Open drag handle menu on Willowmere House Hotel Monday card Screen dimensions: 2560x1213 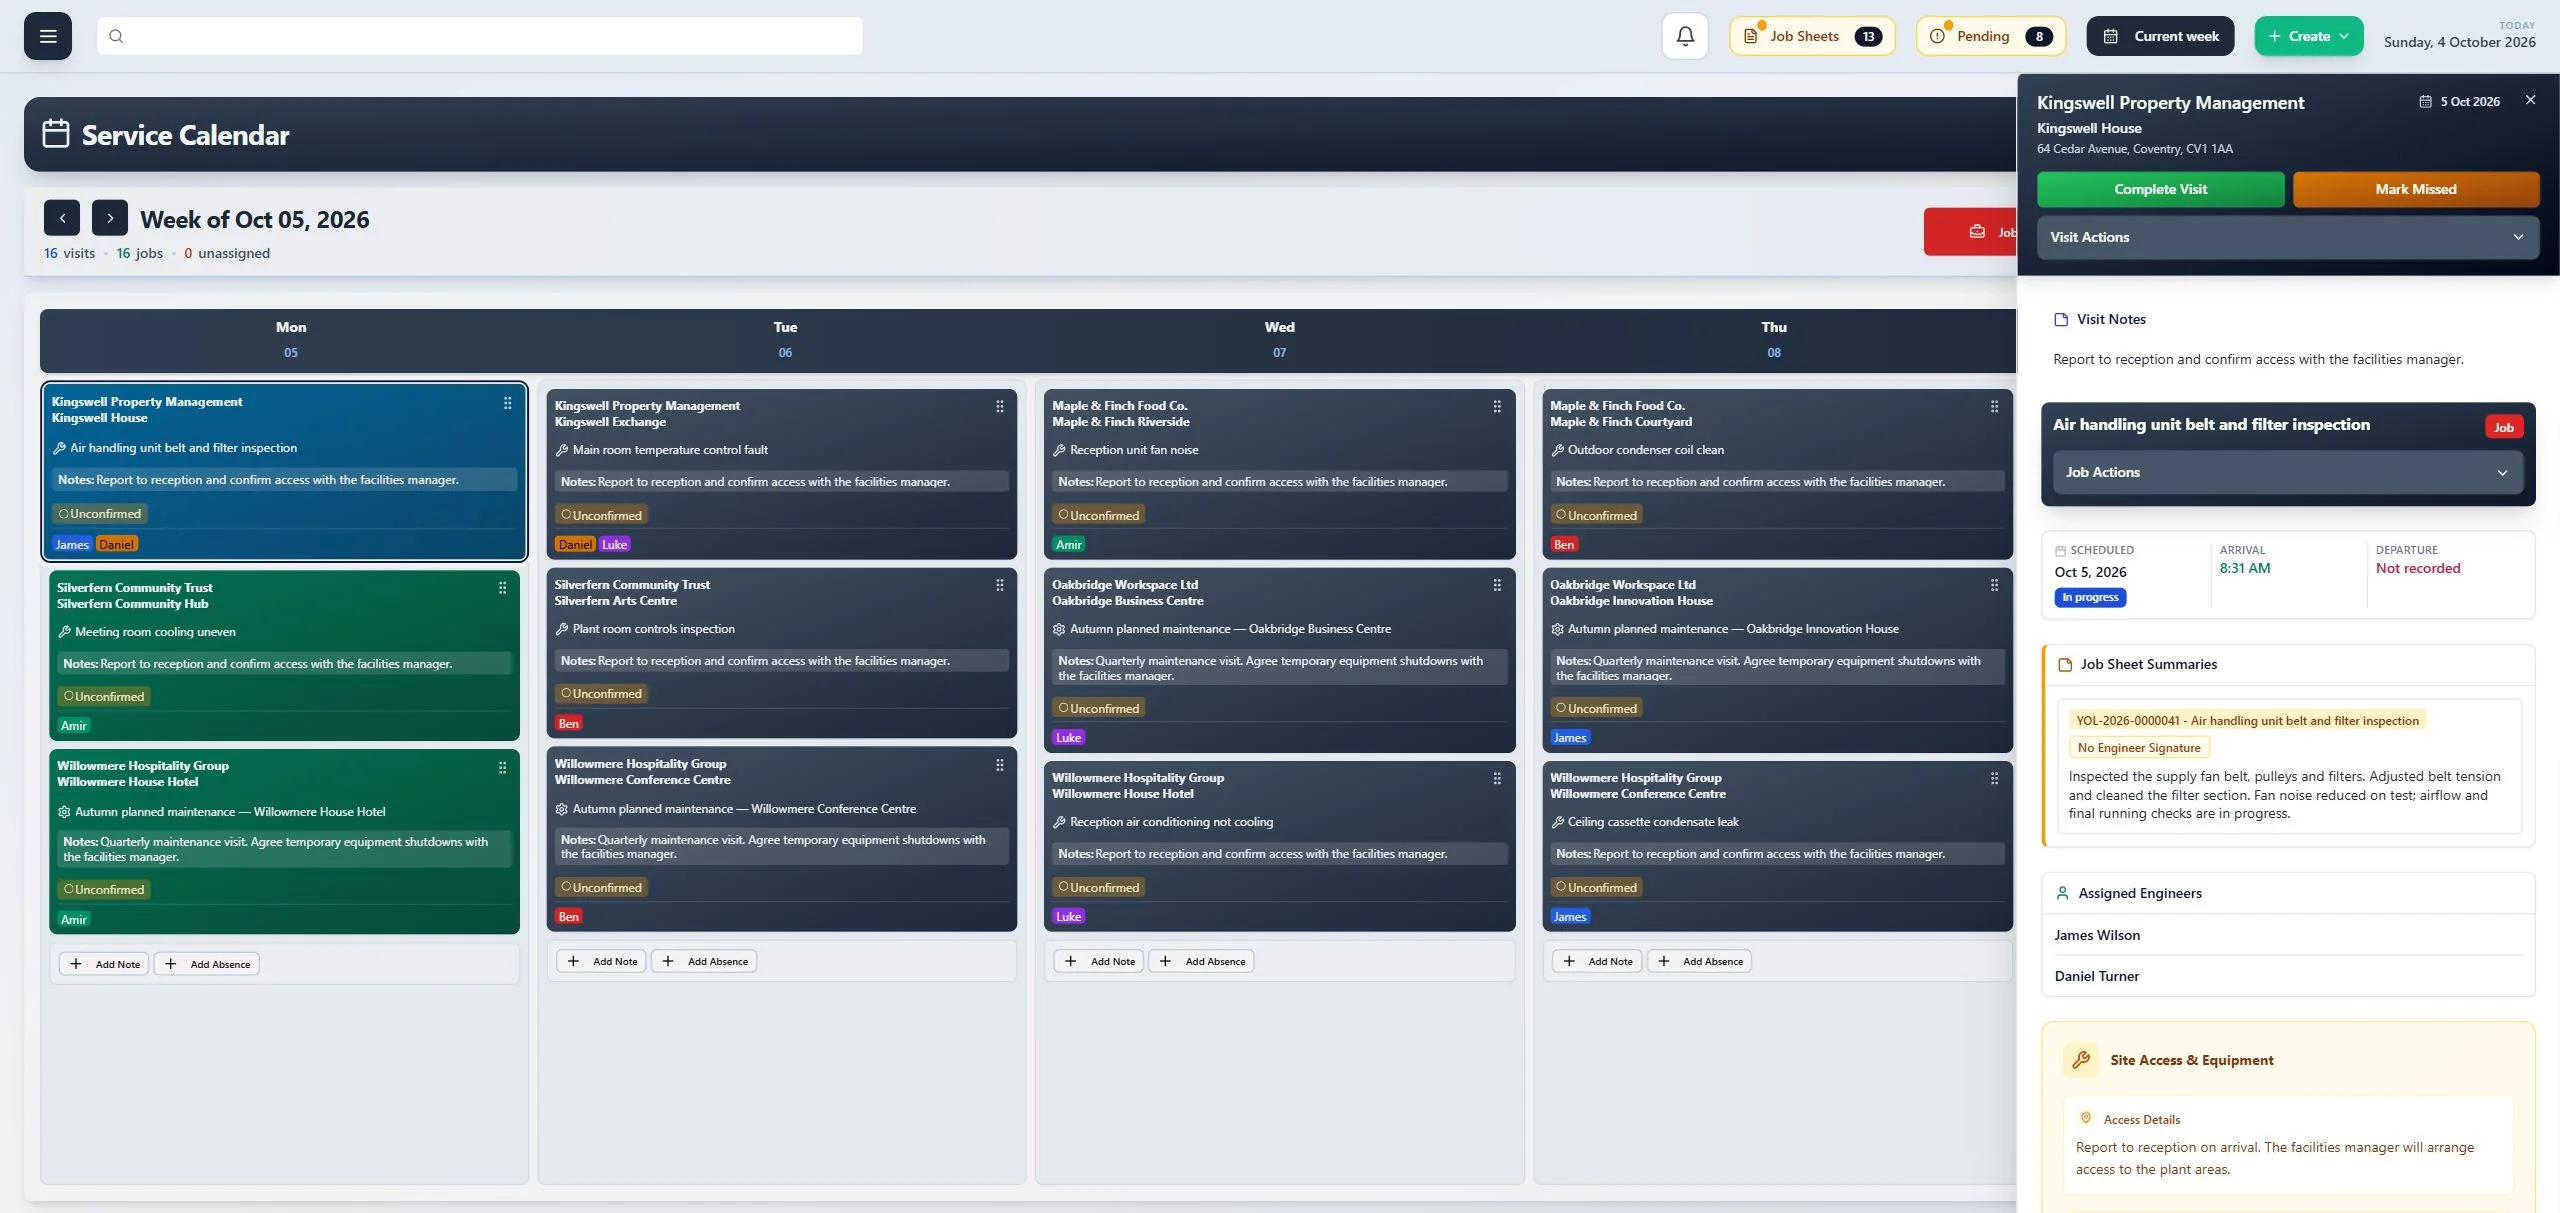(502, 768)
